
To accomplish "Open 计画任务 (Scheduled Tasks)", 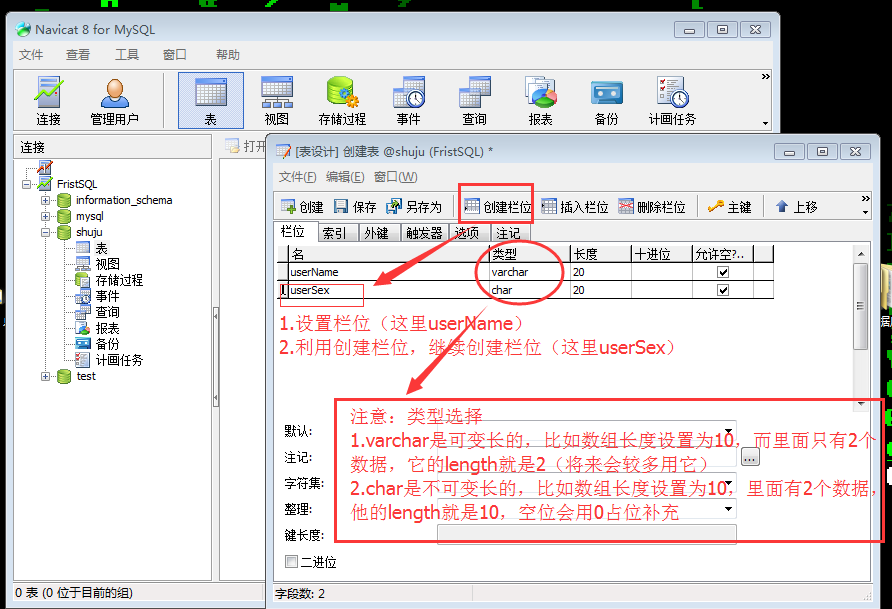I will tap(671, 99).
